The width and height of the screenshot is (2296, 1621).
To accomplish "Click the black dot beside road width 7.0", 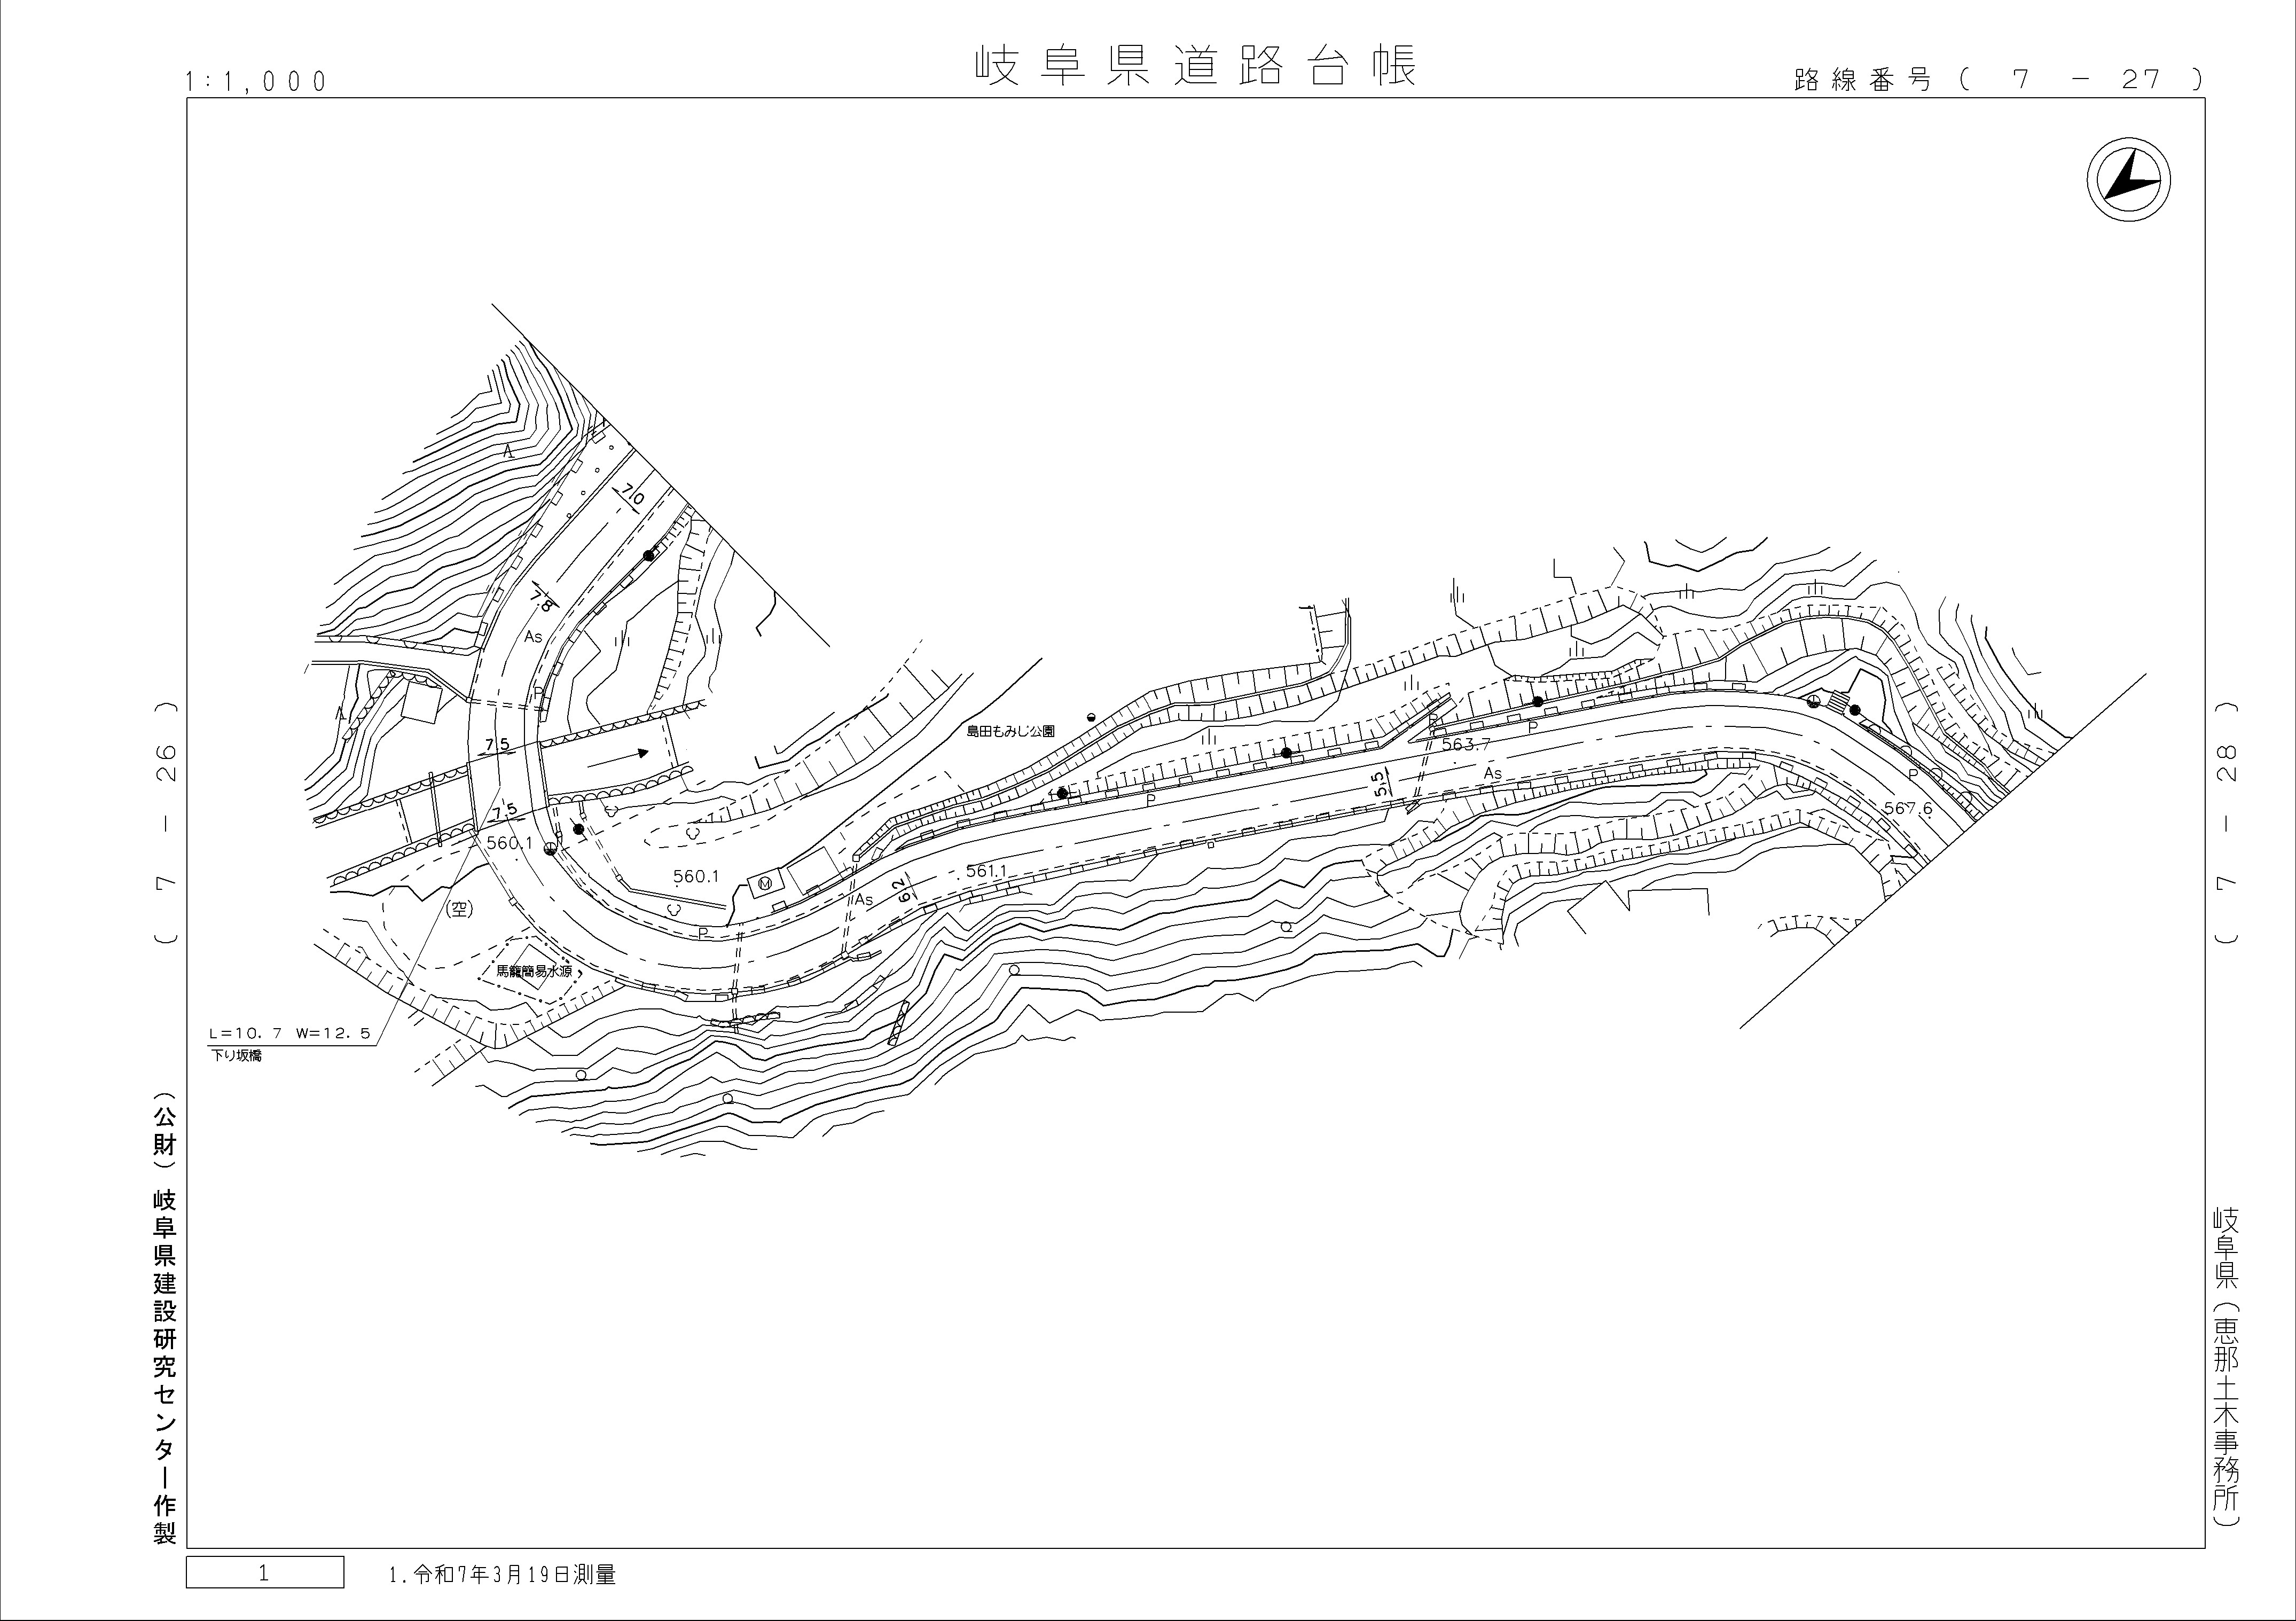I will (648, 555).
